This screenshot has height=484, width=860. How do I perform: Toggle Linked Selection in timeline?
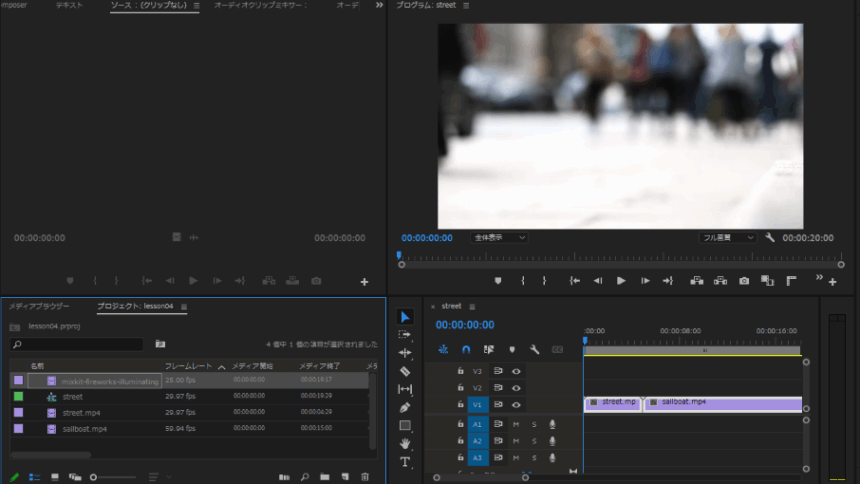(489, 350)
